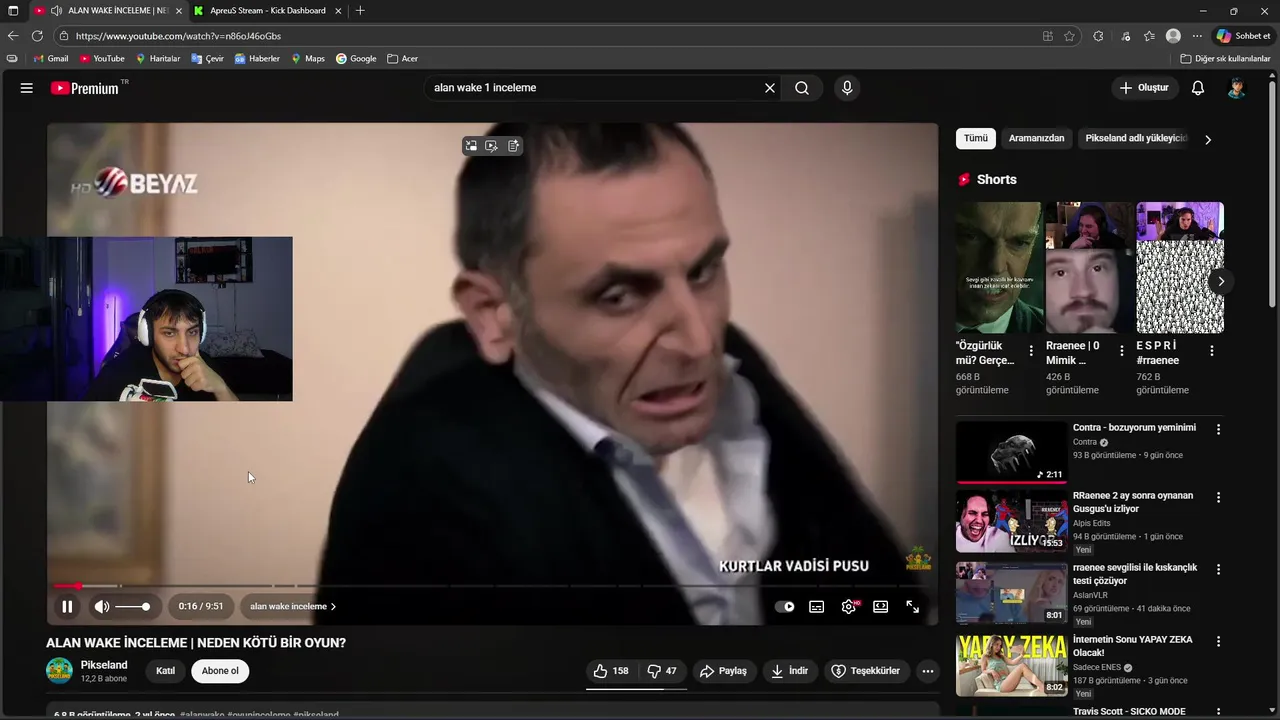Reload the page
Viewport: 1280px width, 720px height.
[37, 36]
